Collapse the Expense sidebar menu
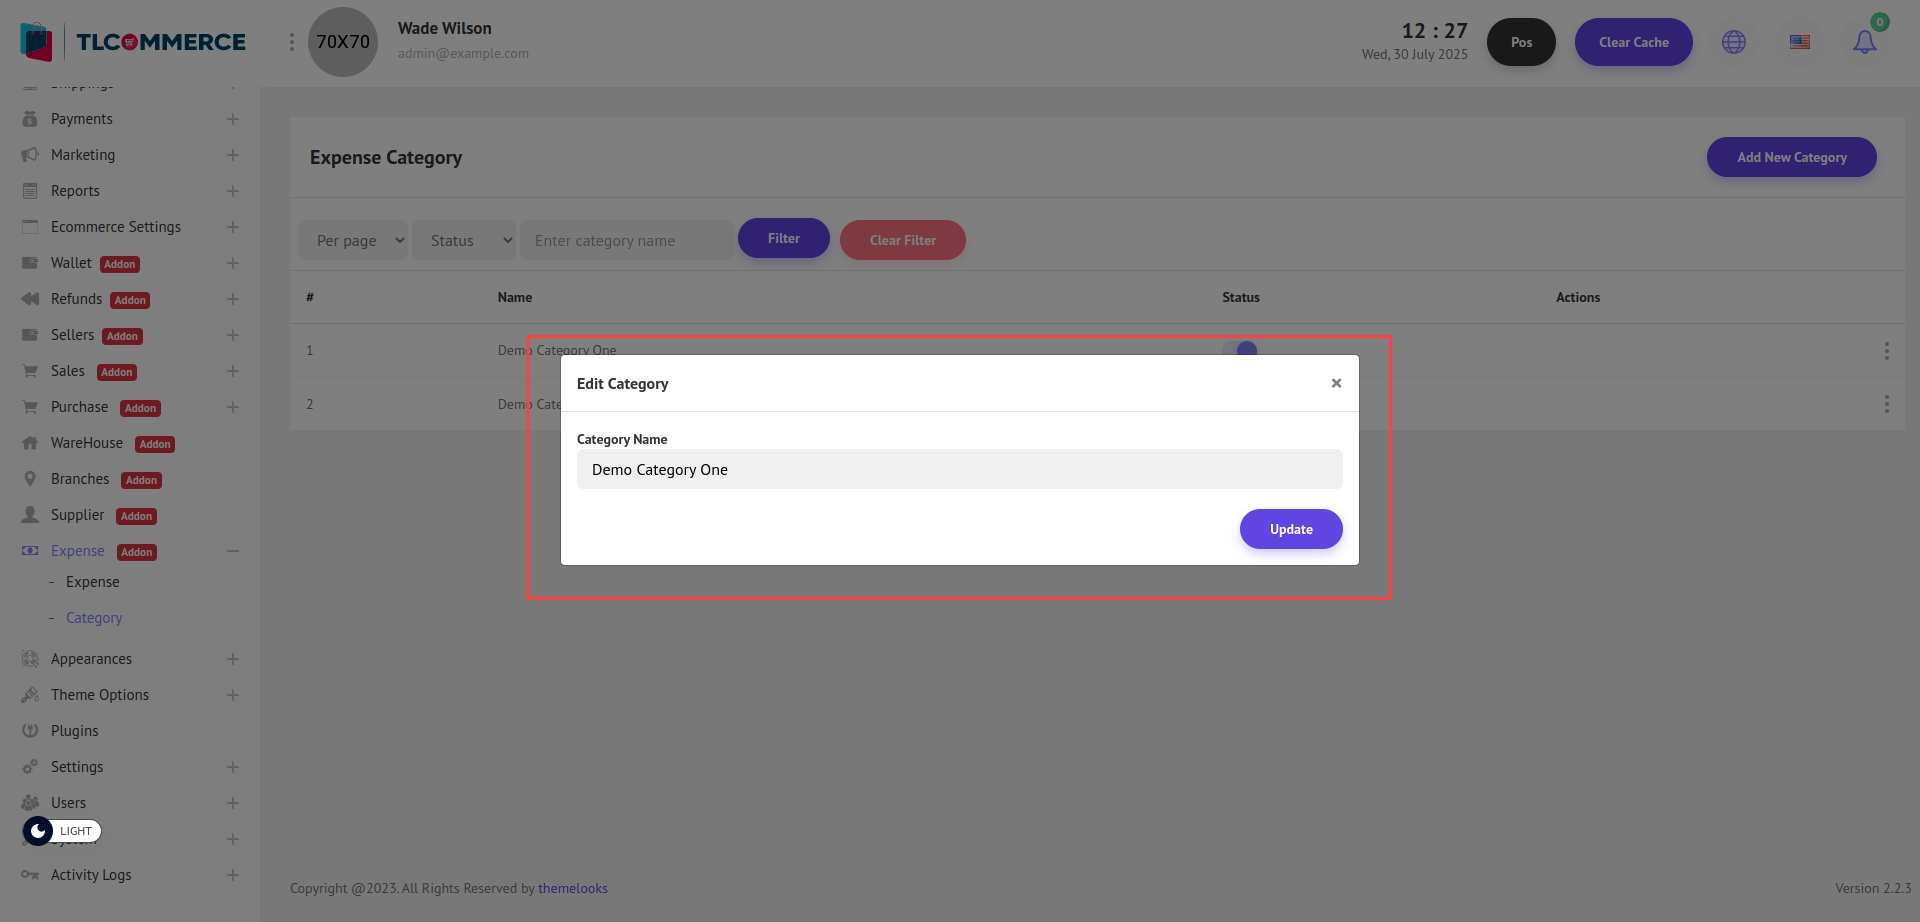Viewport: 1920px width, 922px height. coord(232,551)
